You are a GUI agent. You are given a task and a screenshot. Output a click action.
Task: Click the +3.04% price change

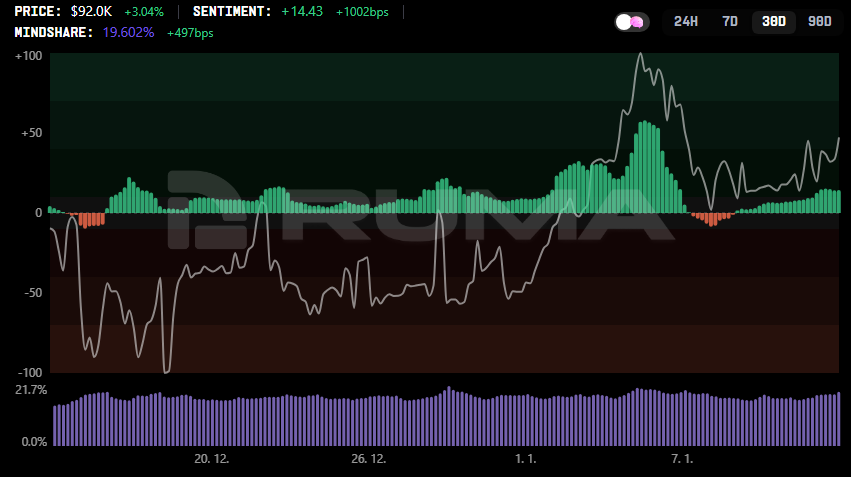click(x=144, y=12)
